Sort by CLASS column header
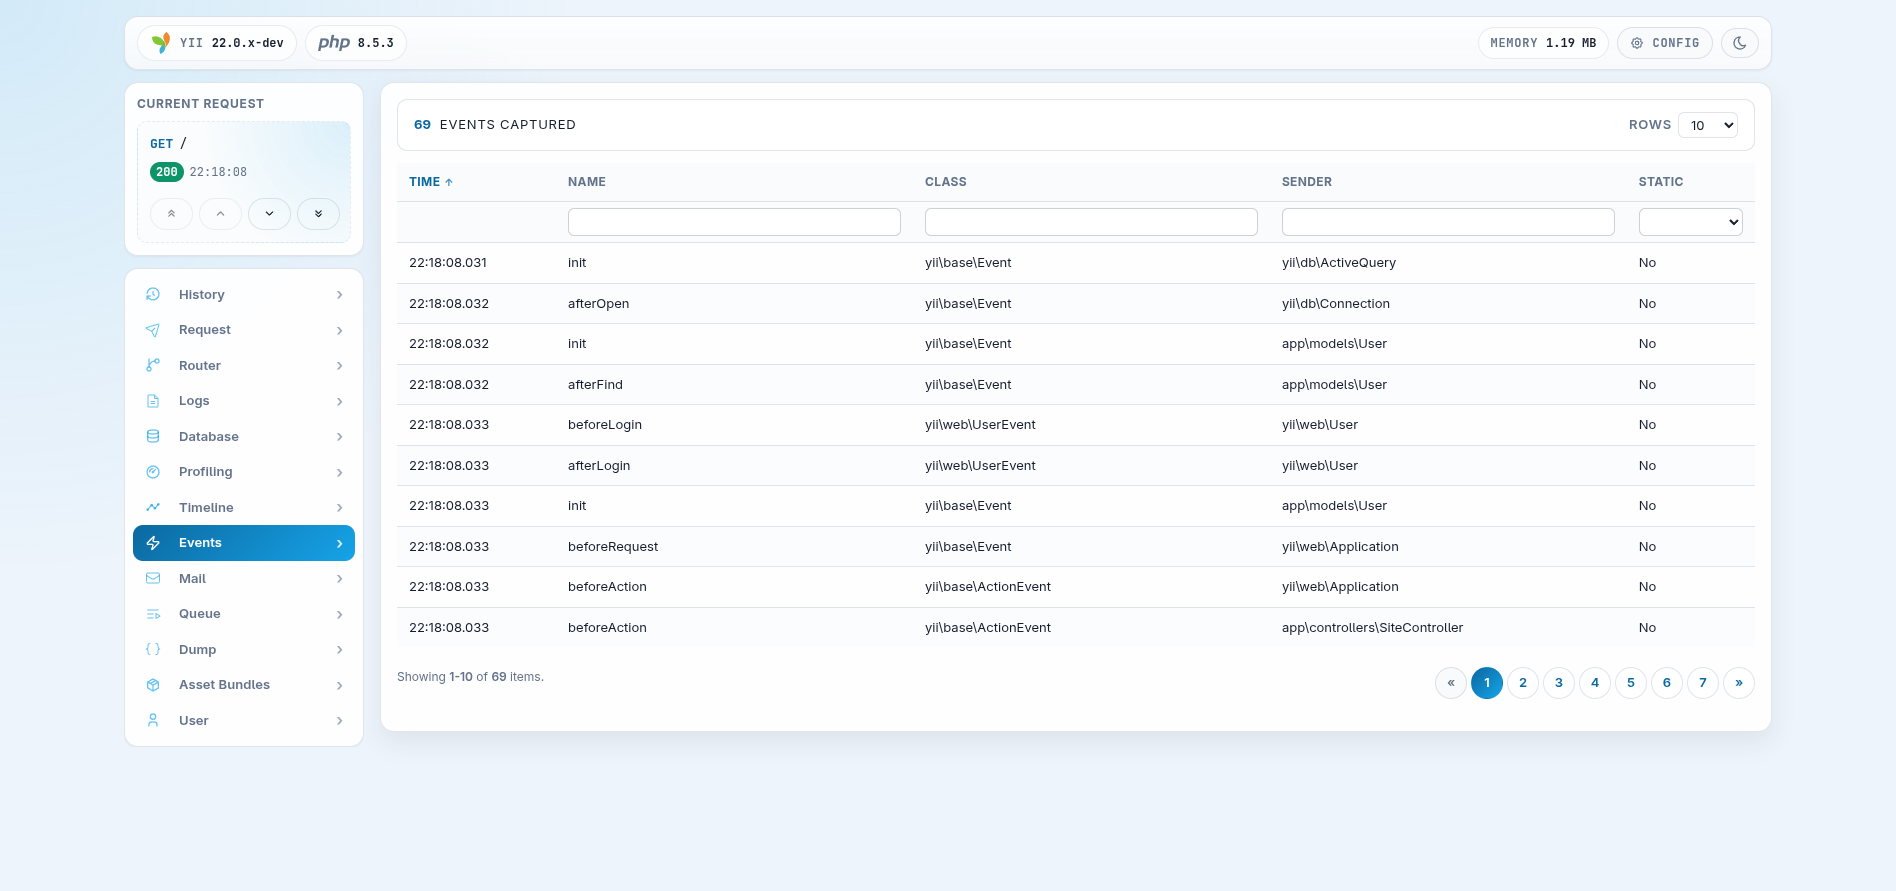1896x891 pixels. click(x=945, y=182)
